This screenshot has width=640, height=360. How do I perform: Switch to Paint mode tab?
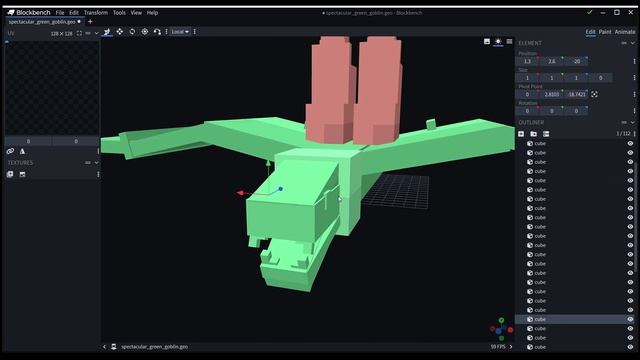[605, 31]
